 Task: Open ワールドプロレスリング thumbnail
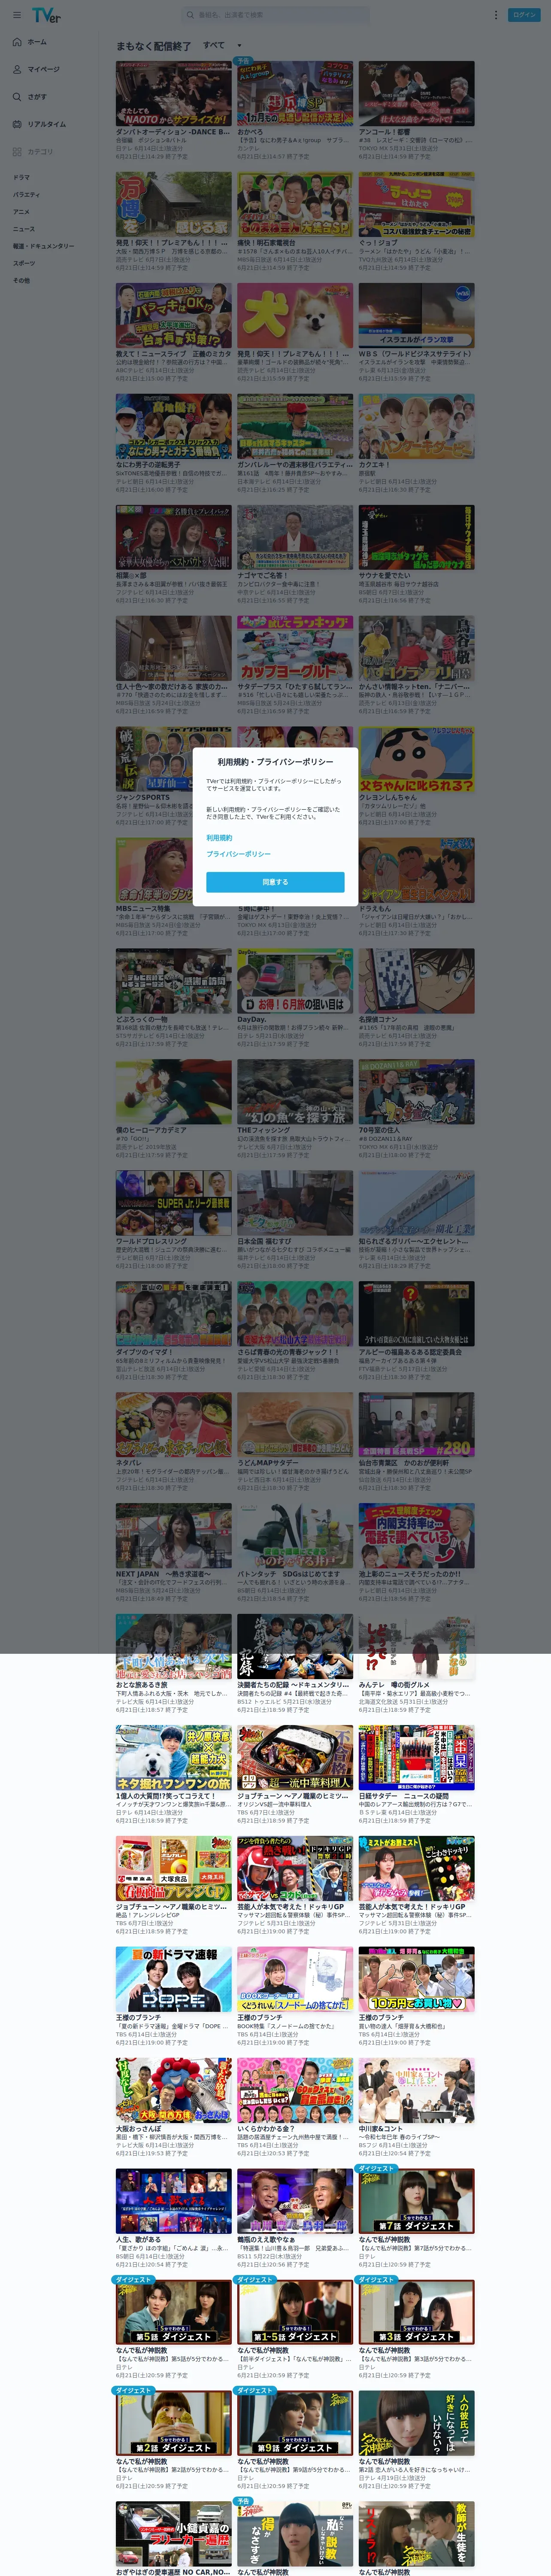click(173, 1203)
